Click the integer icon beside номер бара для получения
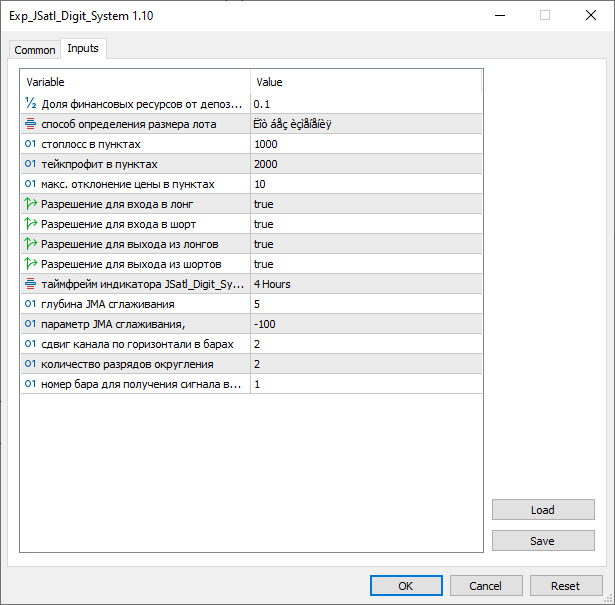 (x=30, y=383)
